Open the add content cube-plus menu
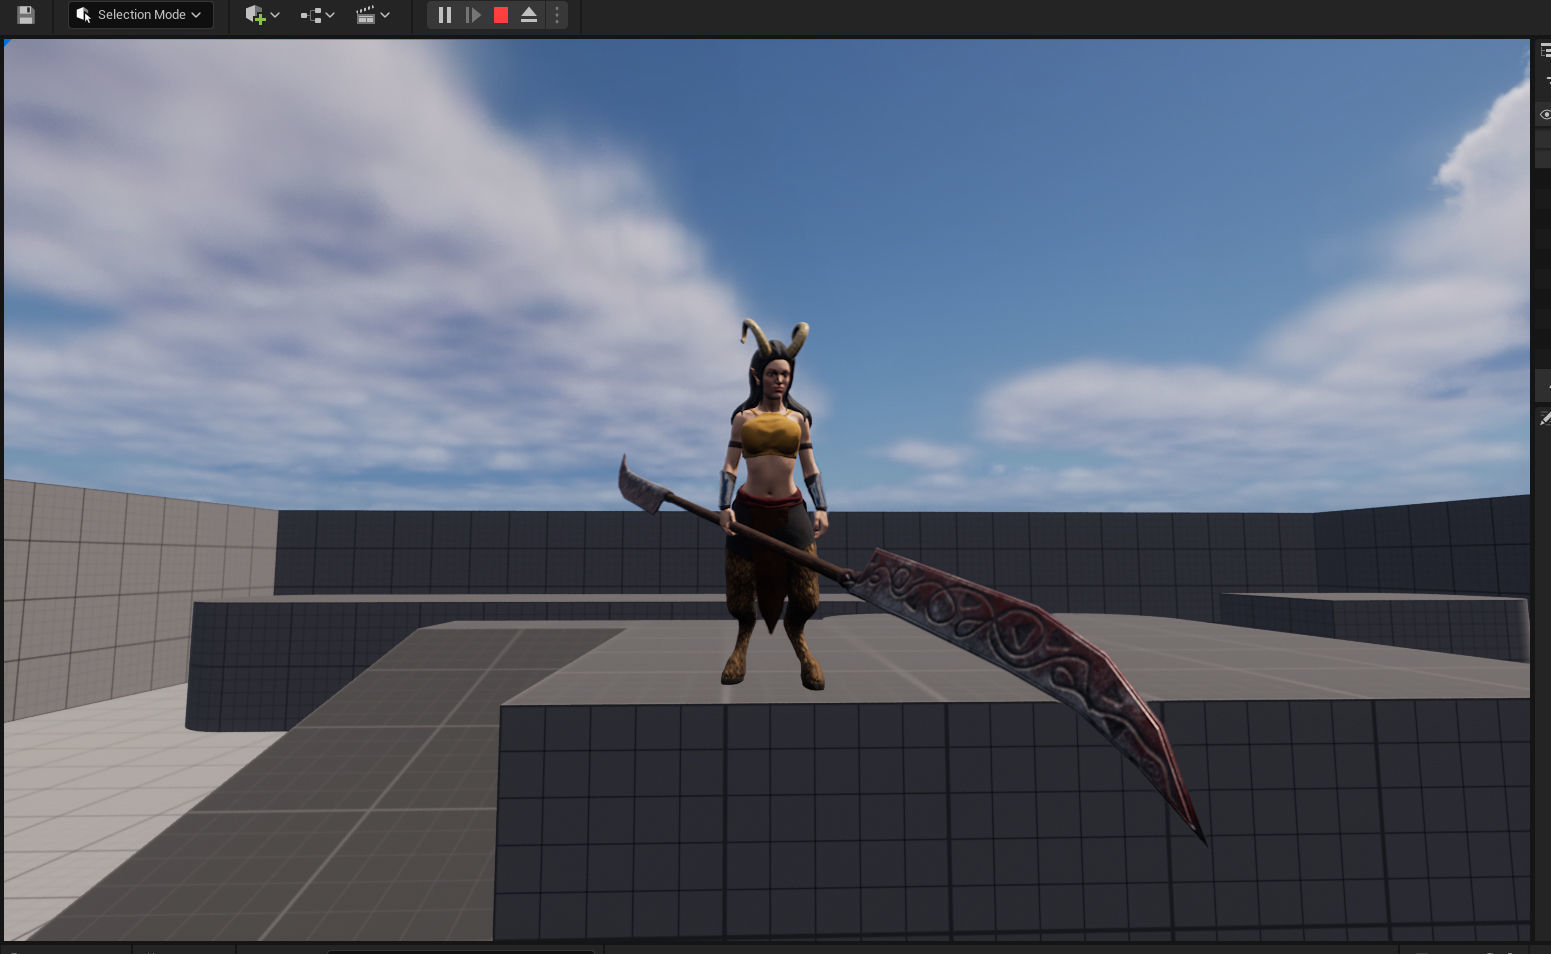This screenshot has height=954, width=1551. coord(262,15)
